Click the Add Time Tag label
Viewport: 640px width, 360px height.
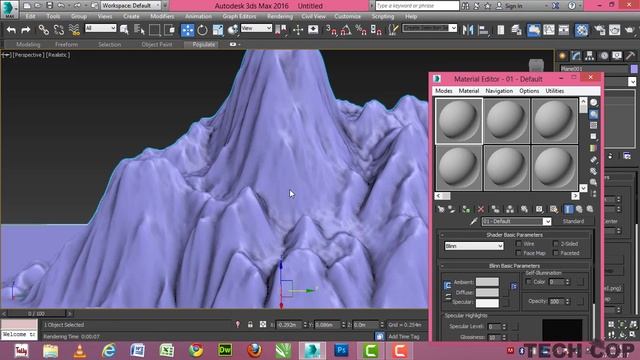tap(404, 336)
